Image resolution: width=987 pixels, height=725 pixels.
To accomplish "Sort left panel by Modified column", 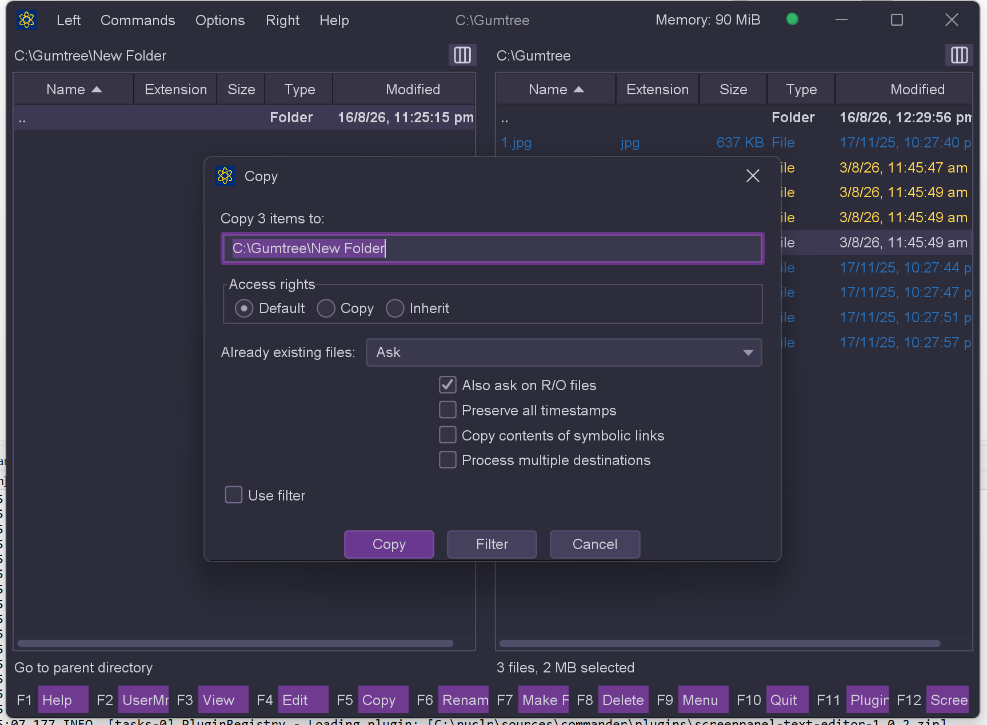I will [x=404, y=89].
